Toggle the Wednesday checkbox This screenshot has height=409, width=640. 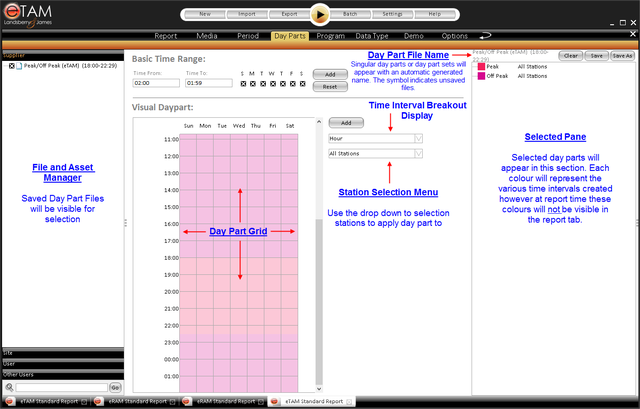click(273, 84)
